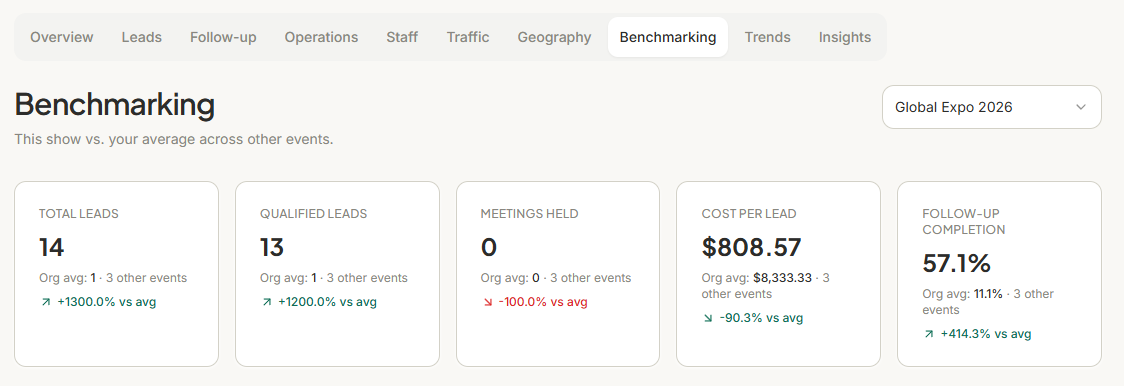Click the red down arrow beside -100.0% vs avg
This screenshot has width=1124, height=386.
(487, 302)
